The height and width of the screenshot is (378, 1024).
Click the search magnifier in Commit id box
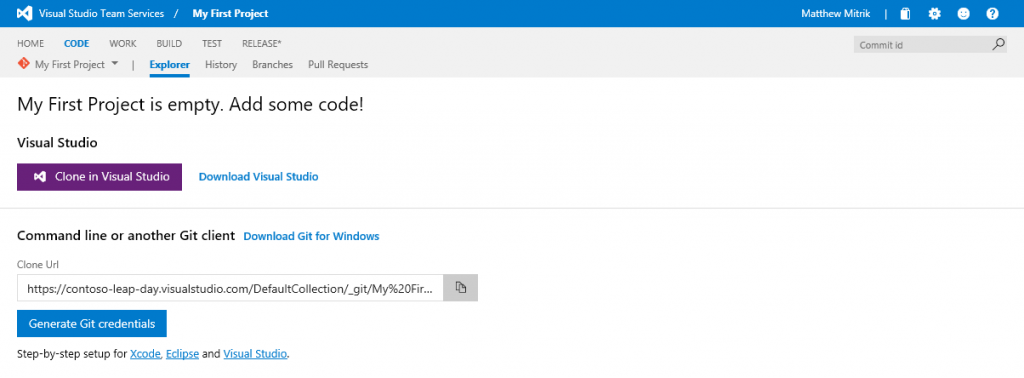pos(998,44)
